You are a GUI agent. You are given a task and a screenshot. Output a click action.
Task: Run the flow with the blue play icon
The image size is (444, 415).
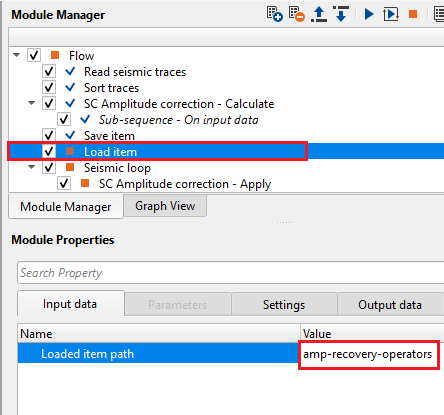tap(369, 14)
